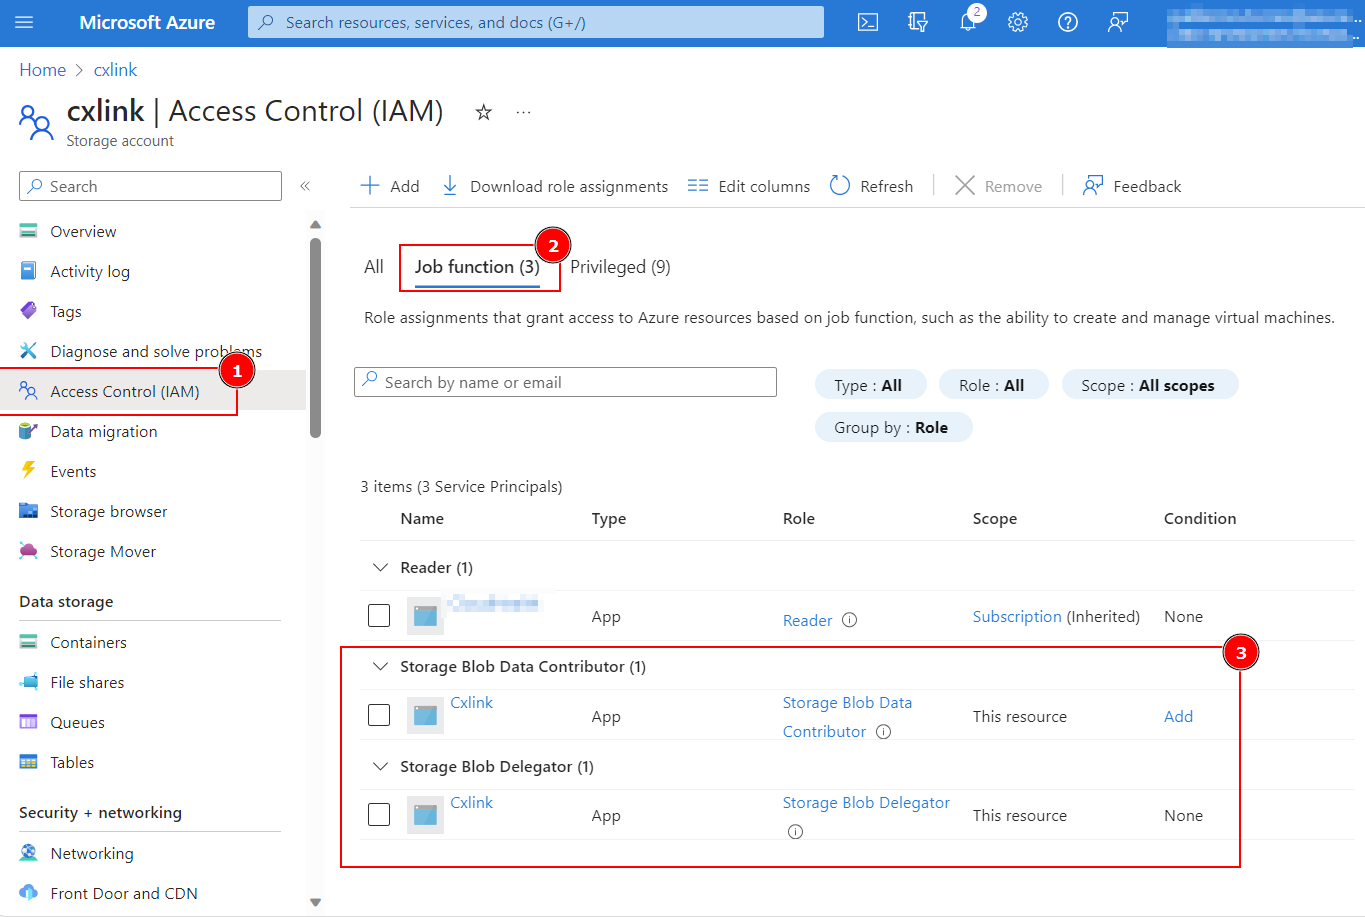Open Overview in sidebar
The image size is (1365, 917).
(x=84, y=231)
